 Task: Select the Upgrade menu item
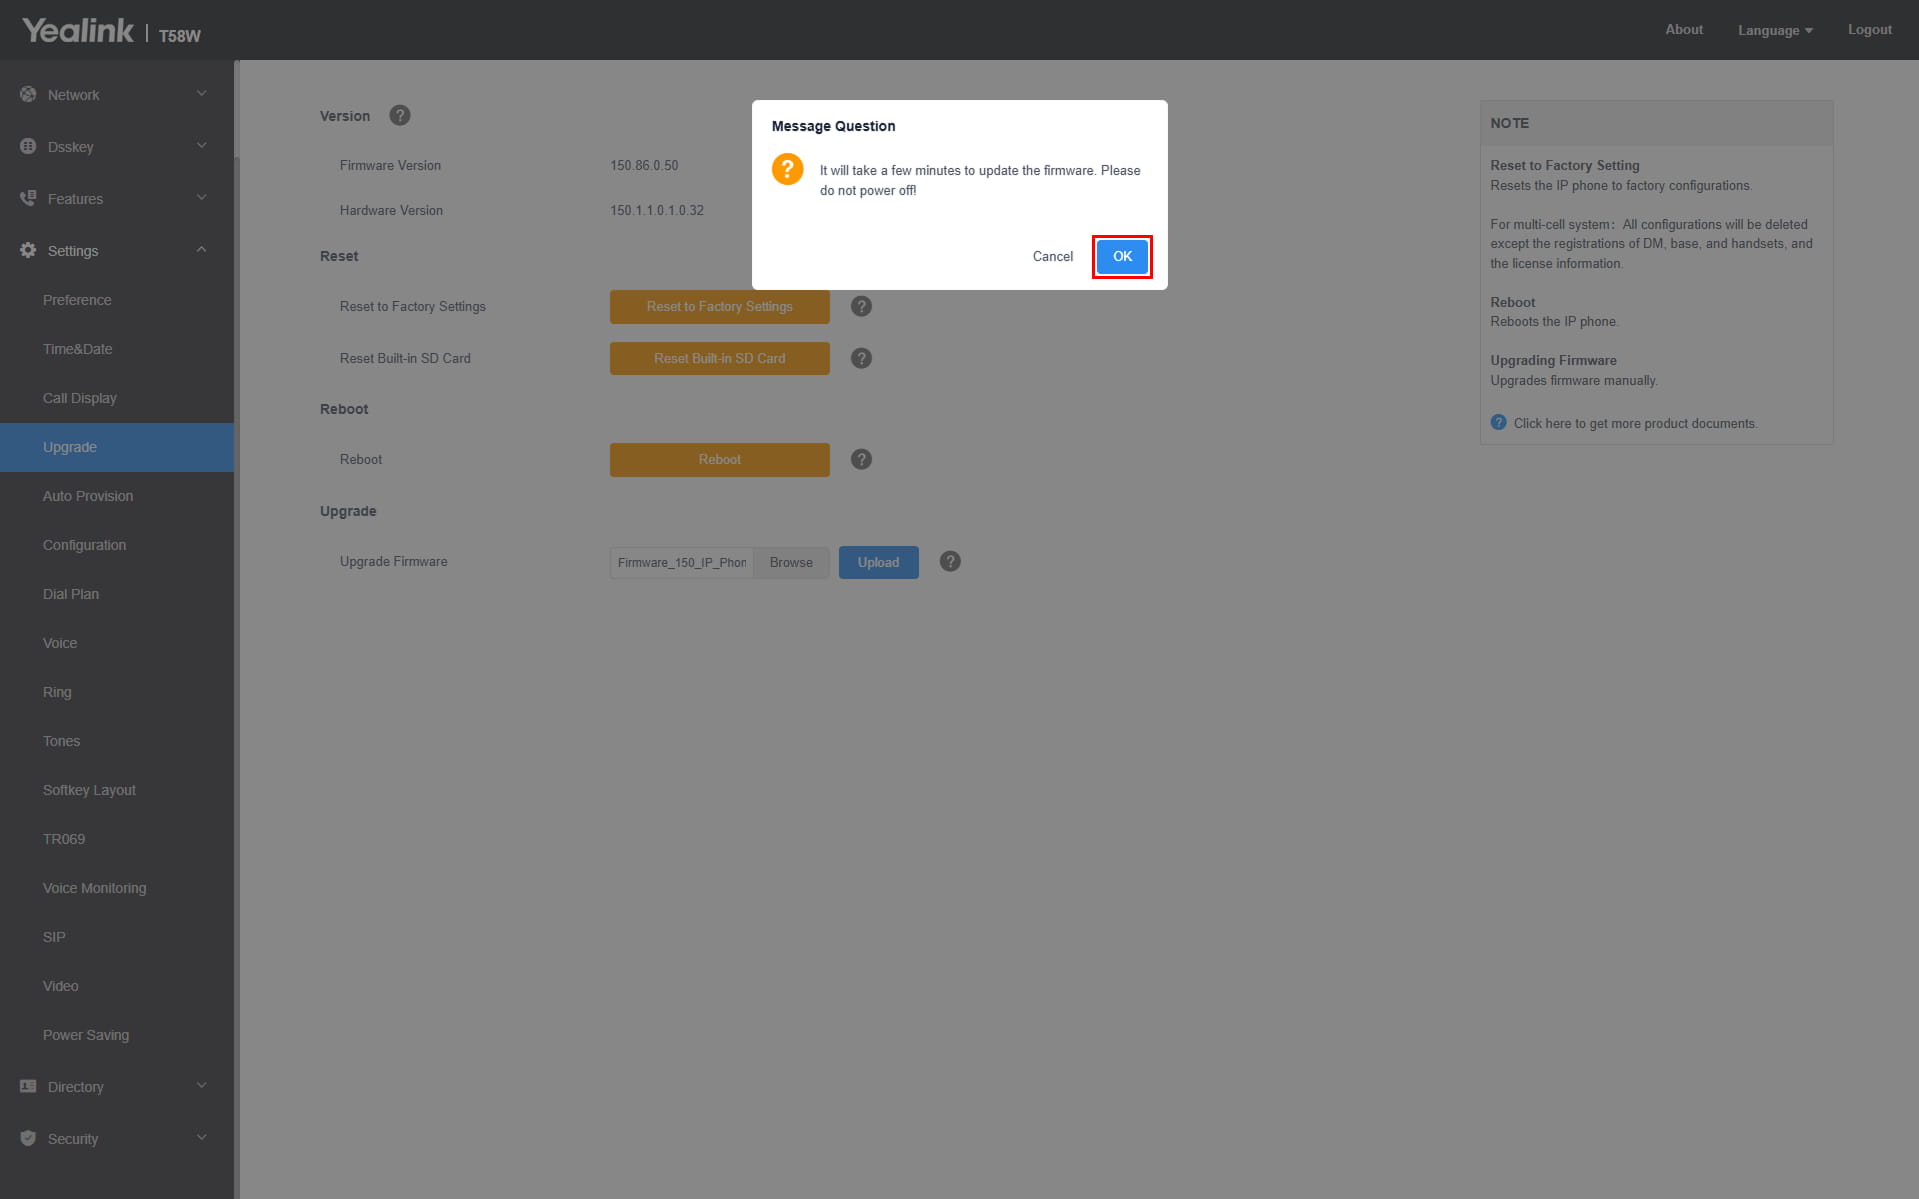(x=117, y=447)
